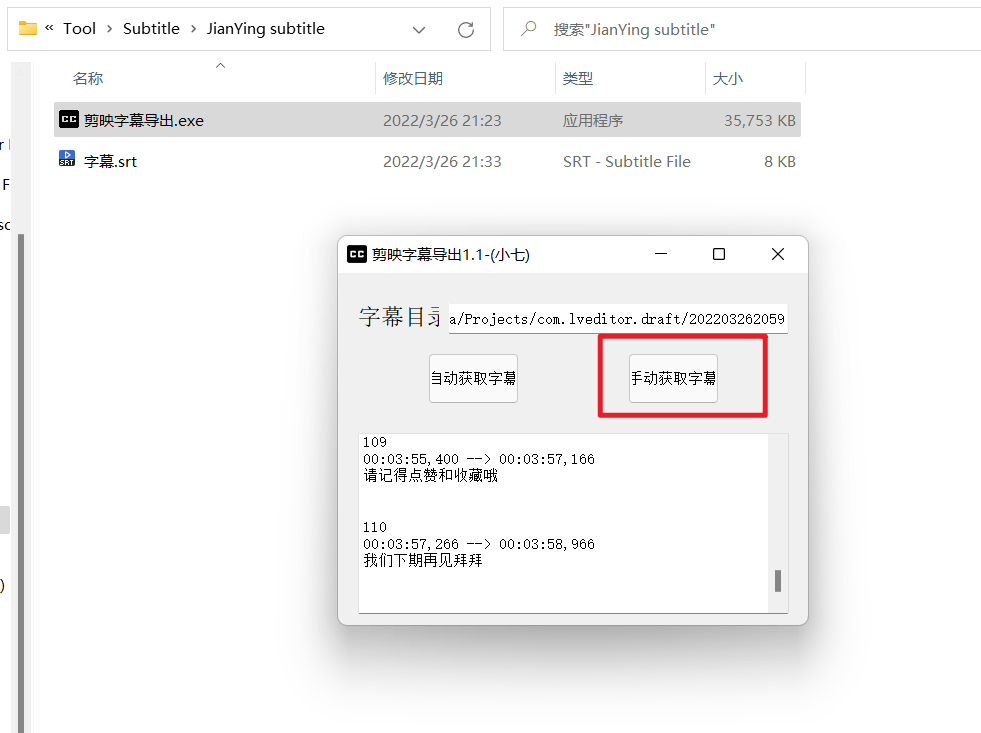Image resolution: width=981 pixels, height=733 pixels.
Task: Open the chevron after Tool breadcrumb
Action: tap(109, 29)
